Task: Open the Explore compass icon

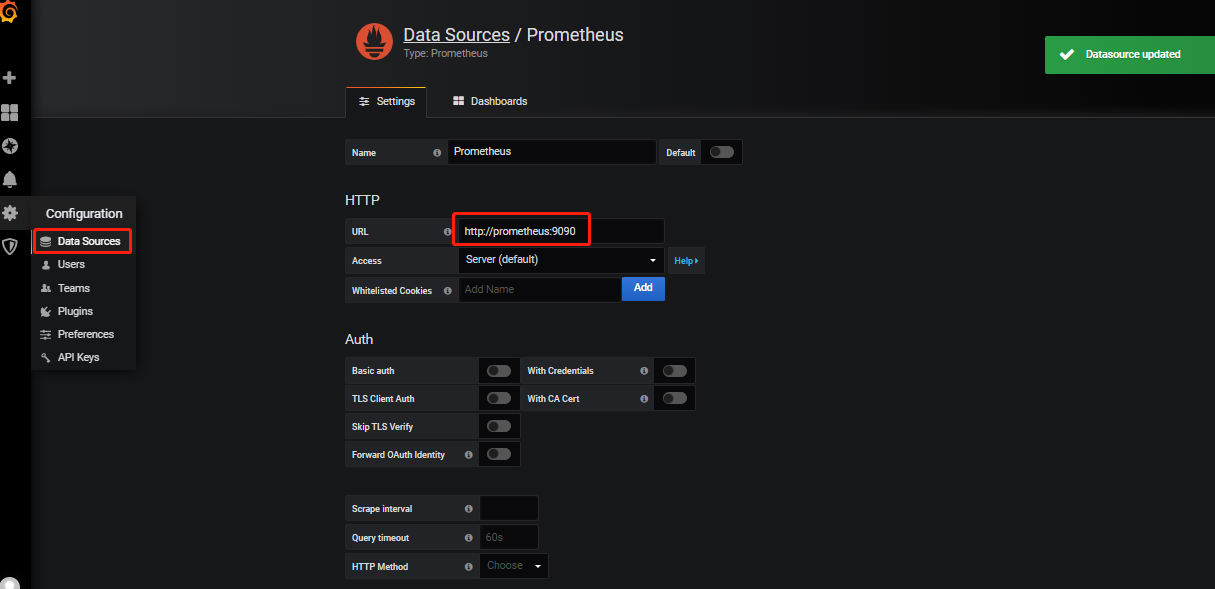Action: point(10,146)
